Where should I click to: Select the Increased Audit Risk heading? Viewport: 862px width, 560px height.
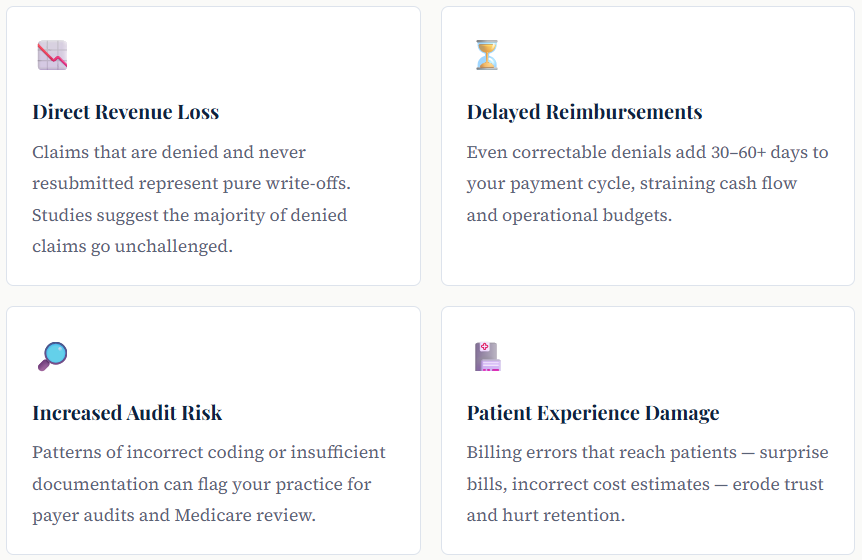click(x=127, y=413)
